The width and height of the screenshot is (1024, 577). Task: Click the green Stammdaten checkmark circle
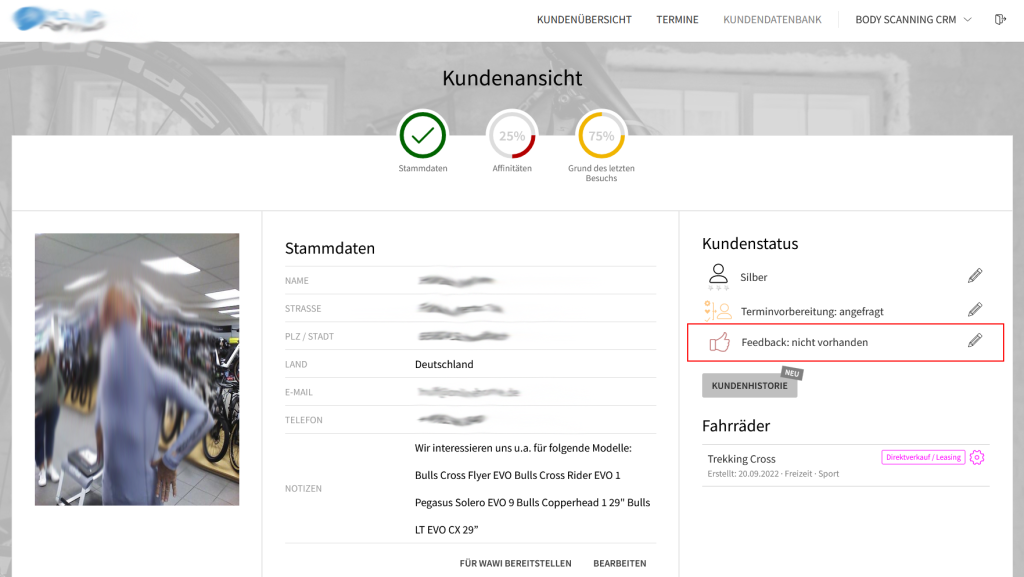[x=422, y=135]
